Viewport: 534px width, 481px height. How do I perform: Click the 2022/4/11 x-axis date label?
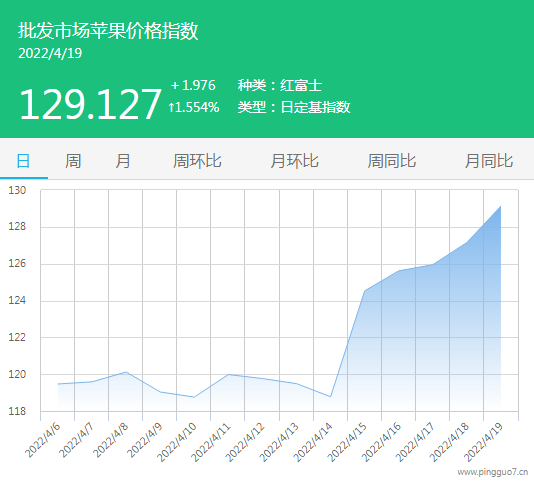point(211,442)
